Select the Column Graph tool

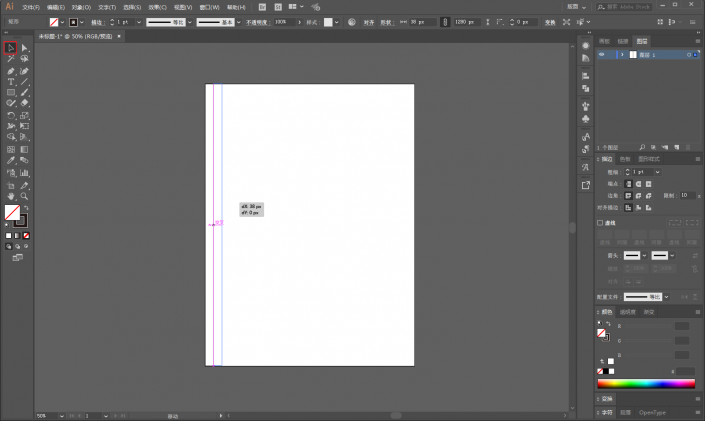point(24,173)
